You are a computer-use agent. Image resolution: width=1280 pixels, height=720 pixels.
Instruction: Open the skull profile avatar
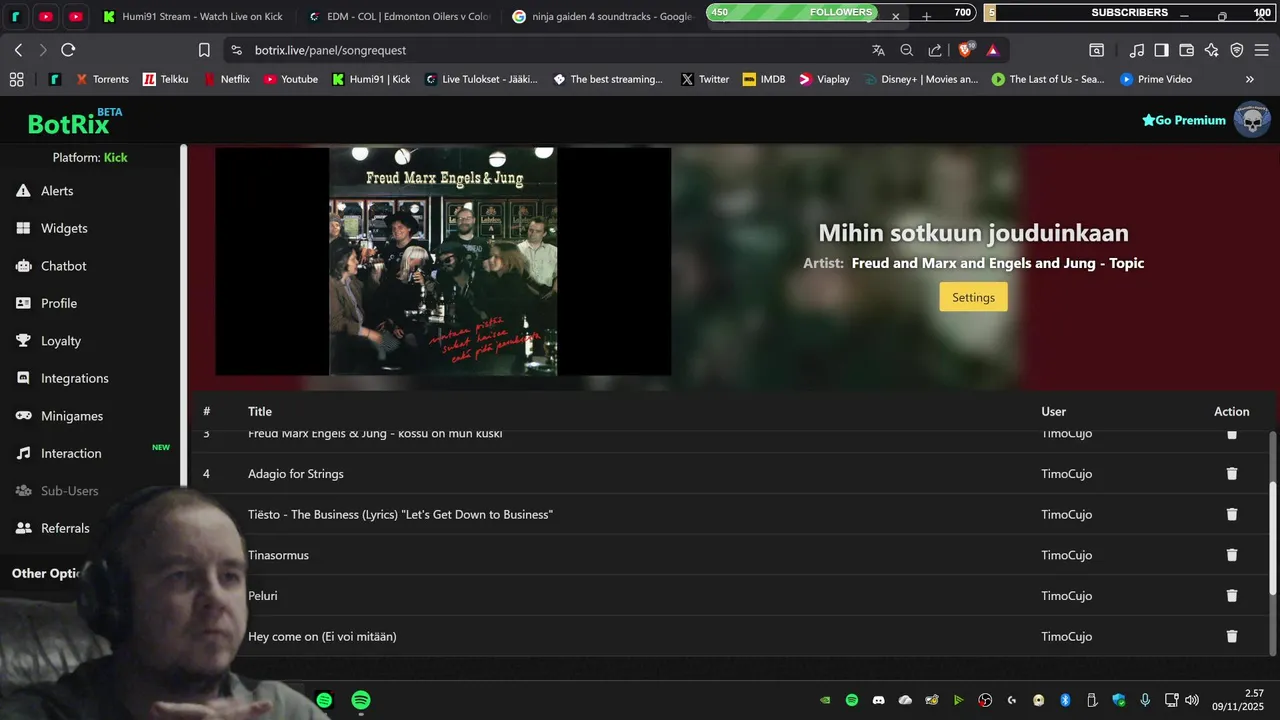coord(1252,120)
